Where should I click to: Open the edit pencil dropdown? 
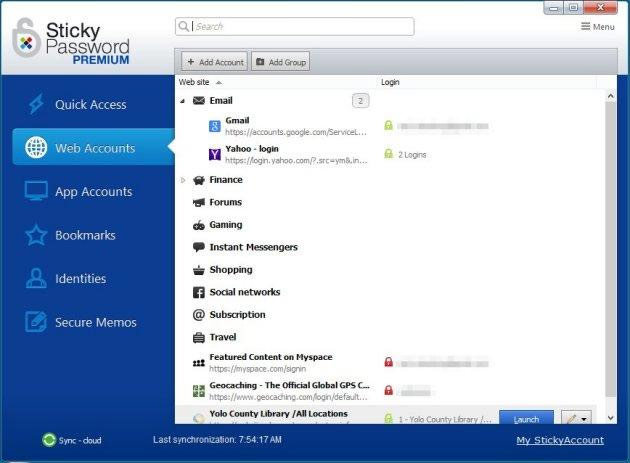pos(576,417)
